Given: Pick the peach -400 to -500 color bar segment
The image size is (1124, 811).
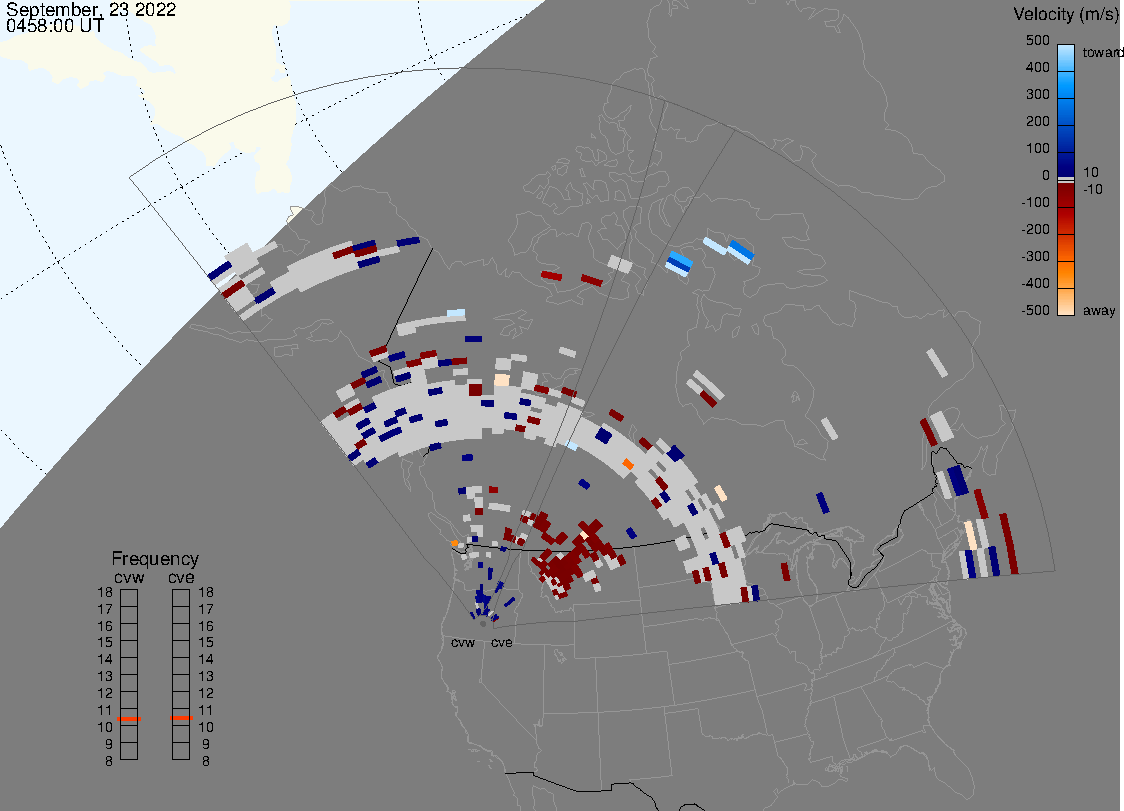Looking at the screenshot, I should coord(1066,302).
